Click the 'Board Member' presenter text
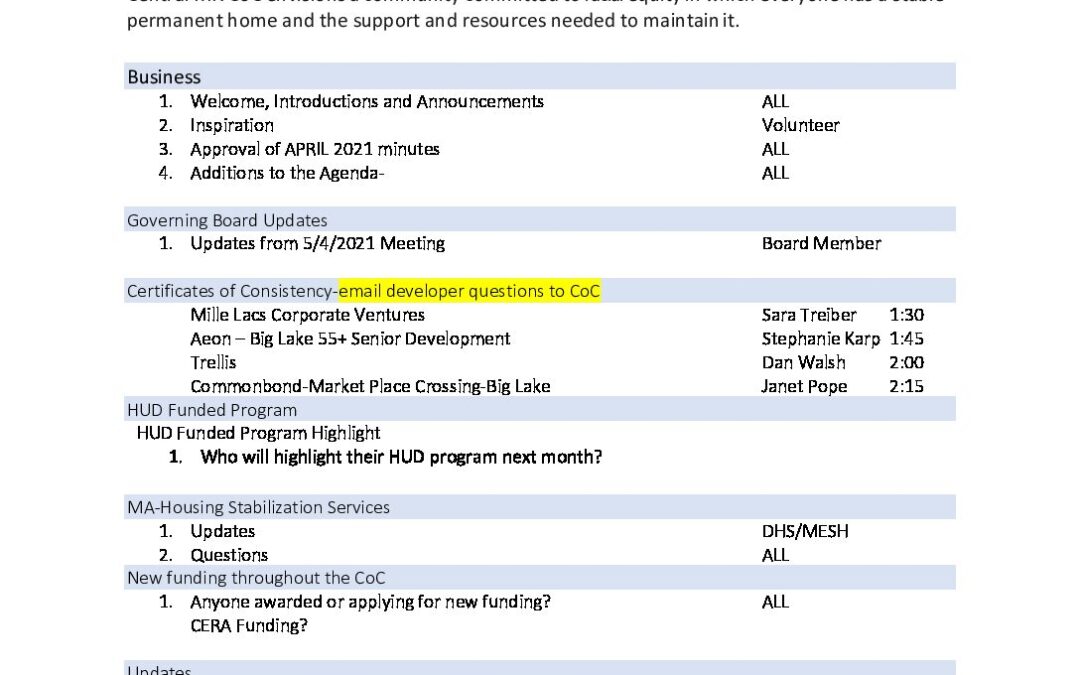 point(821,243)
